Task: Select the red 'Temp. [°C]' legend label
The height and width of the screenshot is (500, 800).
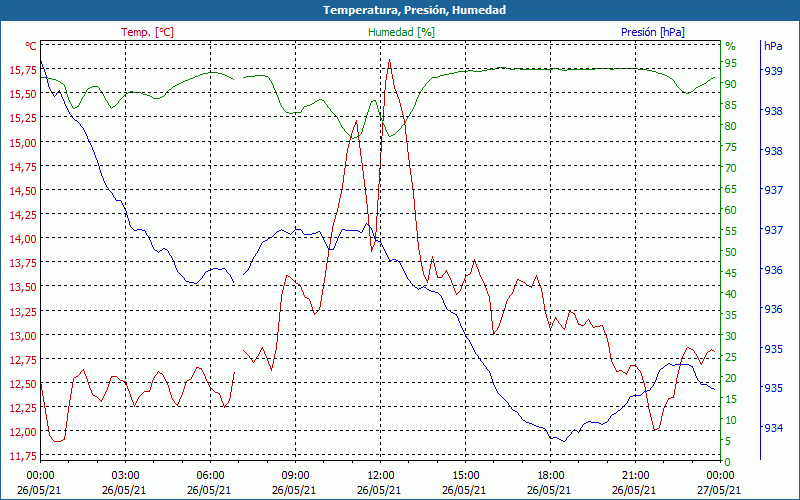Action: 147,32
